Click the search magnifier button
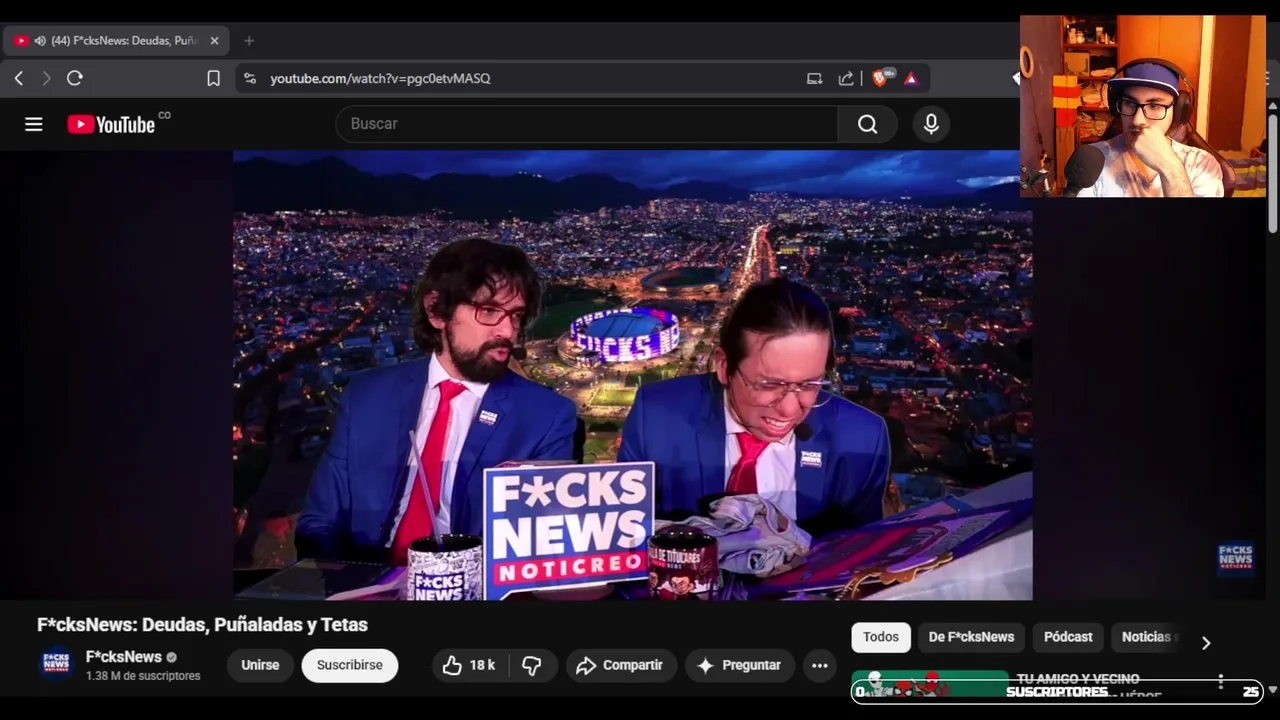 867,124
